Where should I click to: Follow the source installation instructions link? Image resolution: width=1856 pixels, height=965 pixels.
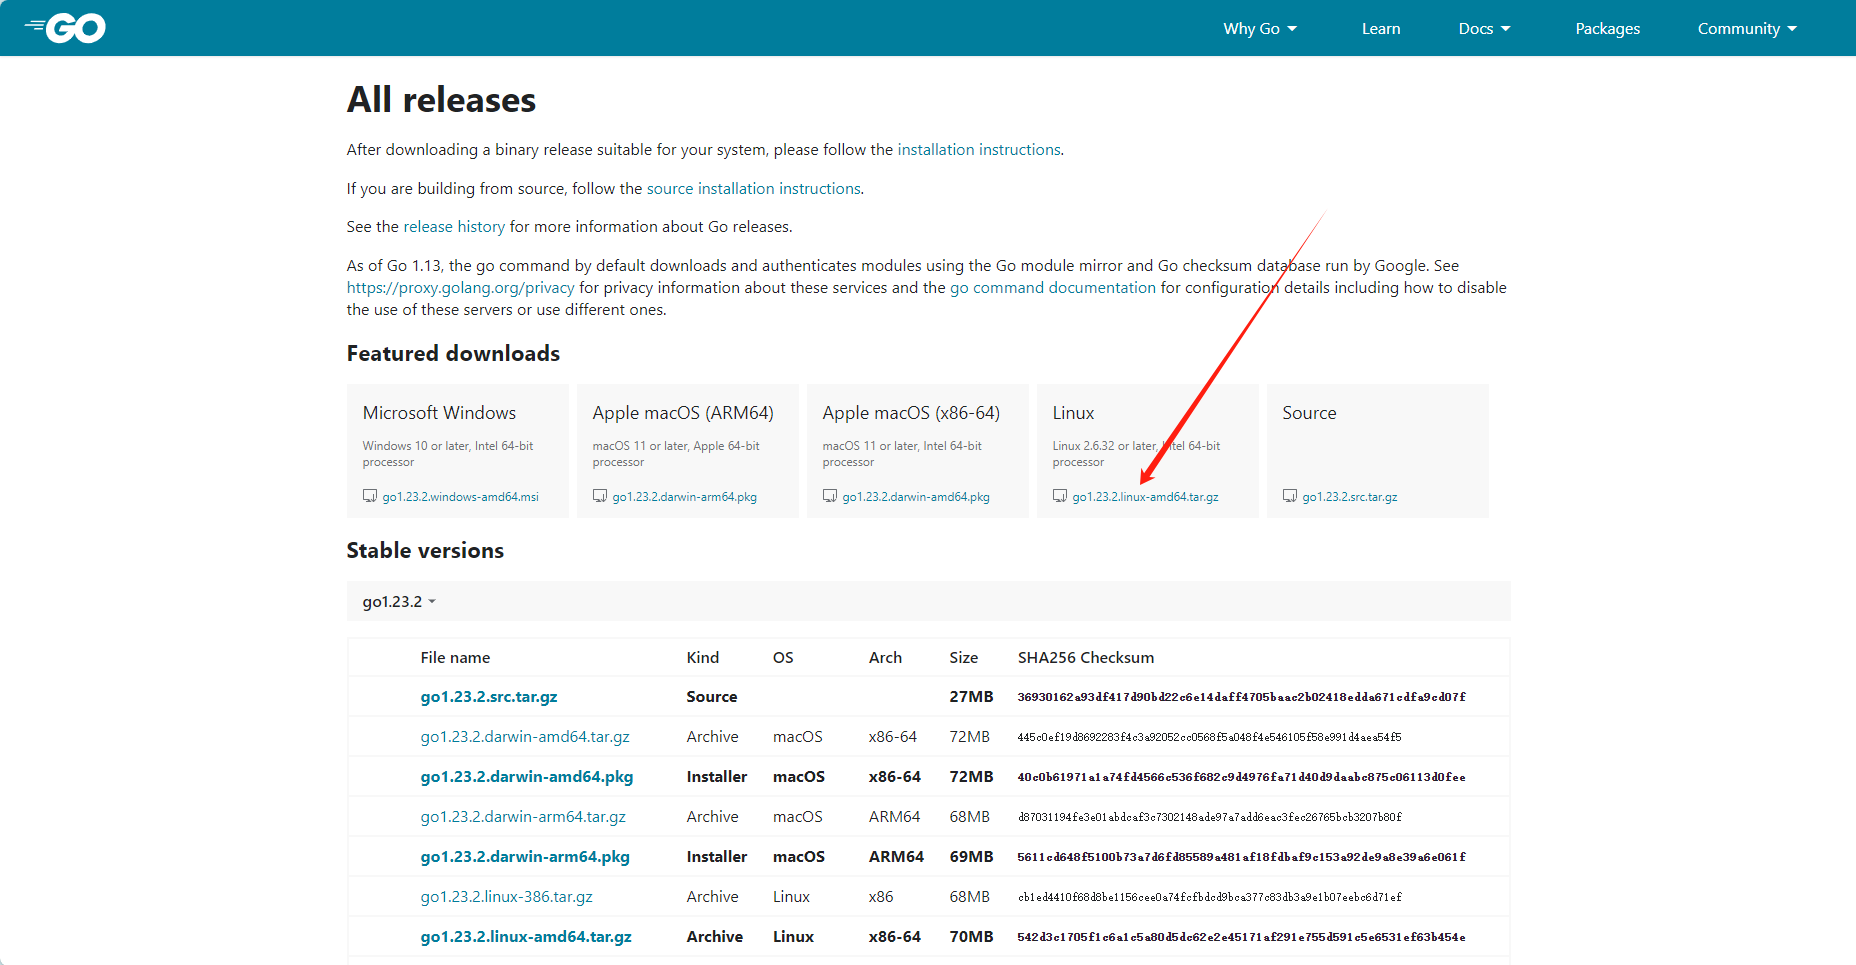[x=753, y=189]
